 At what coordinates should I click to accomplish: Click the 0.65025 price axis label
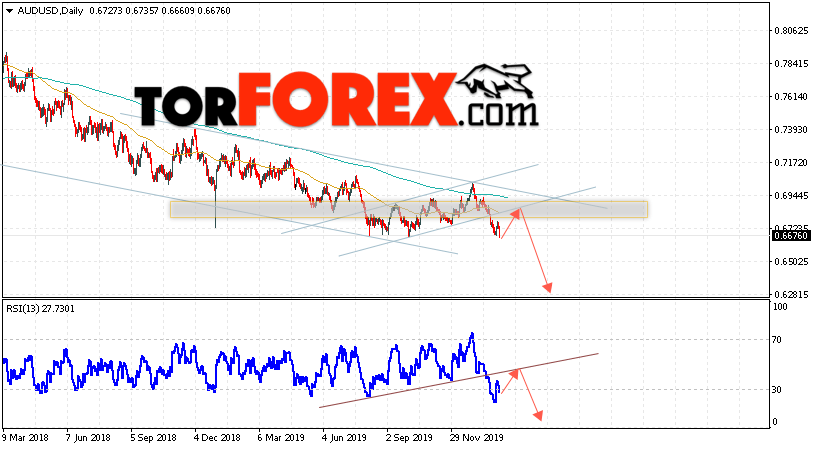coord(791,261)
